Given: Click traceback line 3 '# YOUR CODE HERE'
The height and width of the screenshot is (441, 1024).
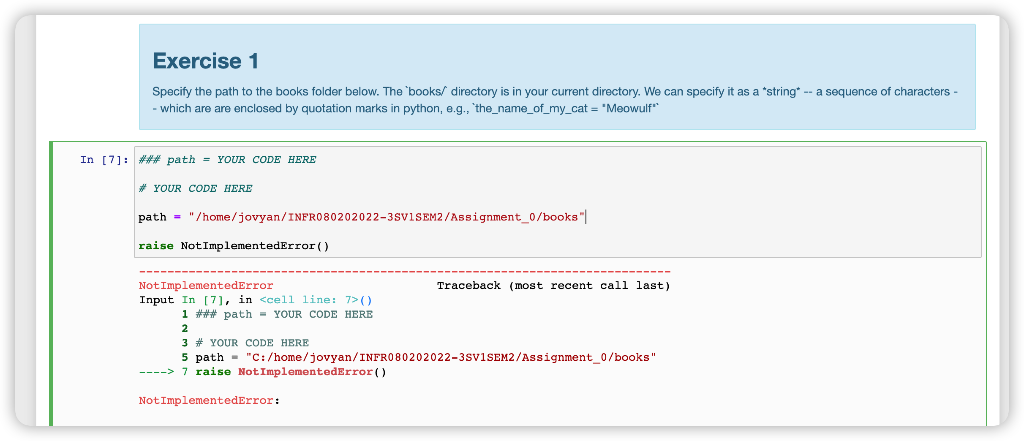Looking at the screenshot, I should (x=246, y=342).
